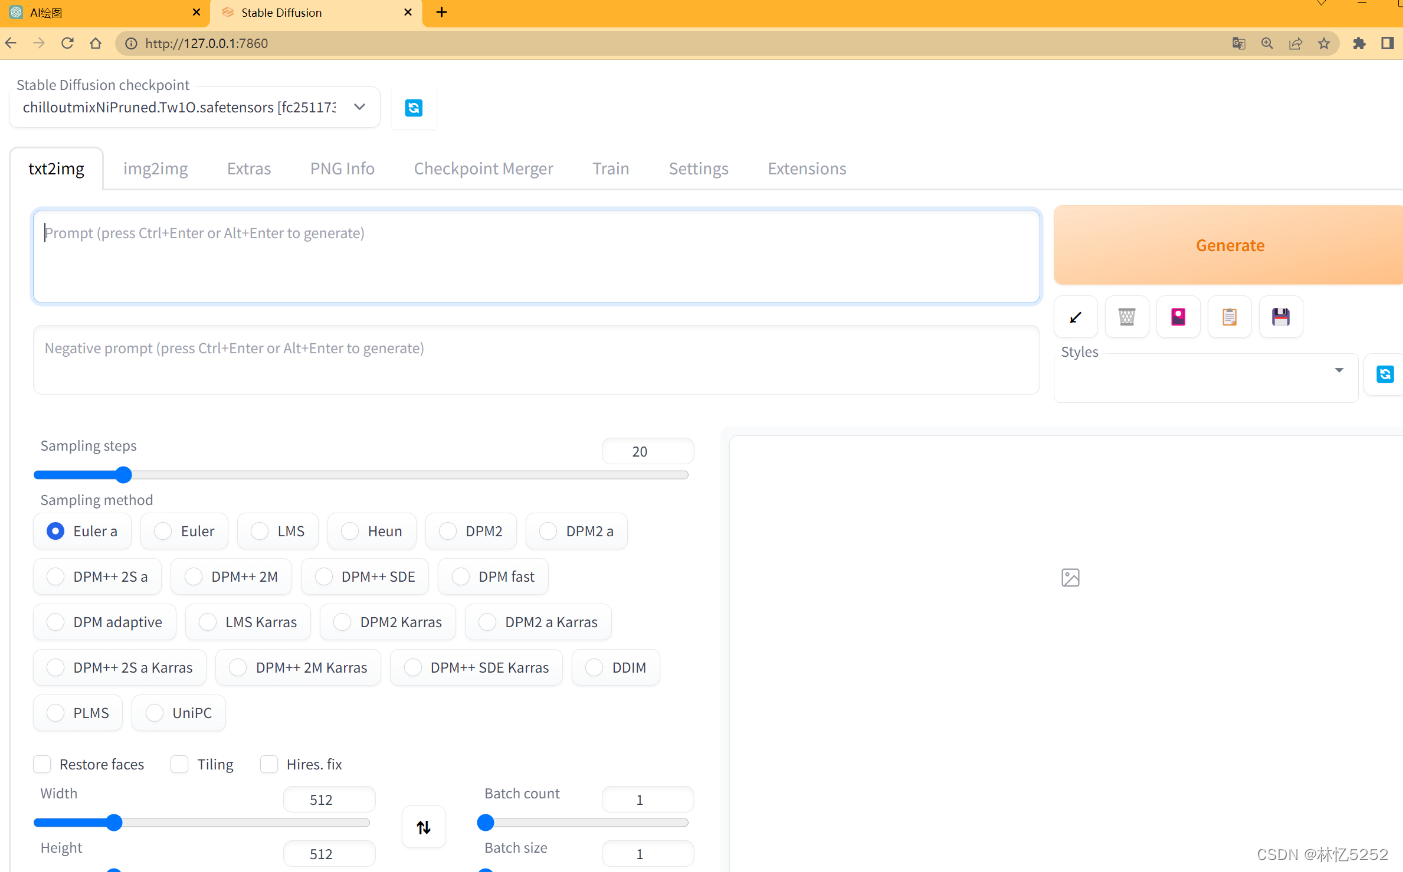Select the Euler sampling method
The width and height of the screenshot is (1403, 872).
(184, 531)
